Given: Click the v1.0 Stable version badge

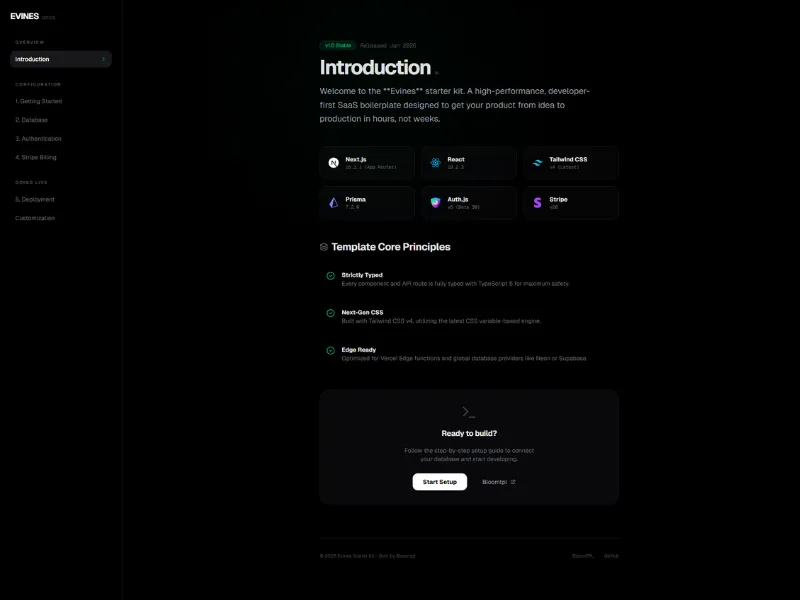Looking at the screenshot, I should click(337, 45).
